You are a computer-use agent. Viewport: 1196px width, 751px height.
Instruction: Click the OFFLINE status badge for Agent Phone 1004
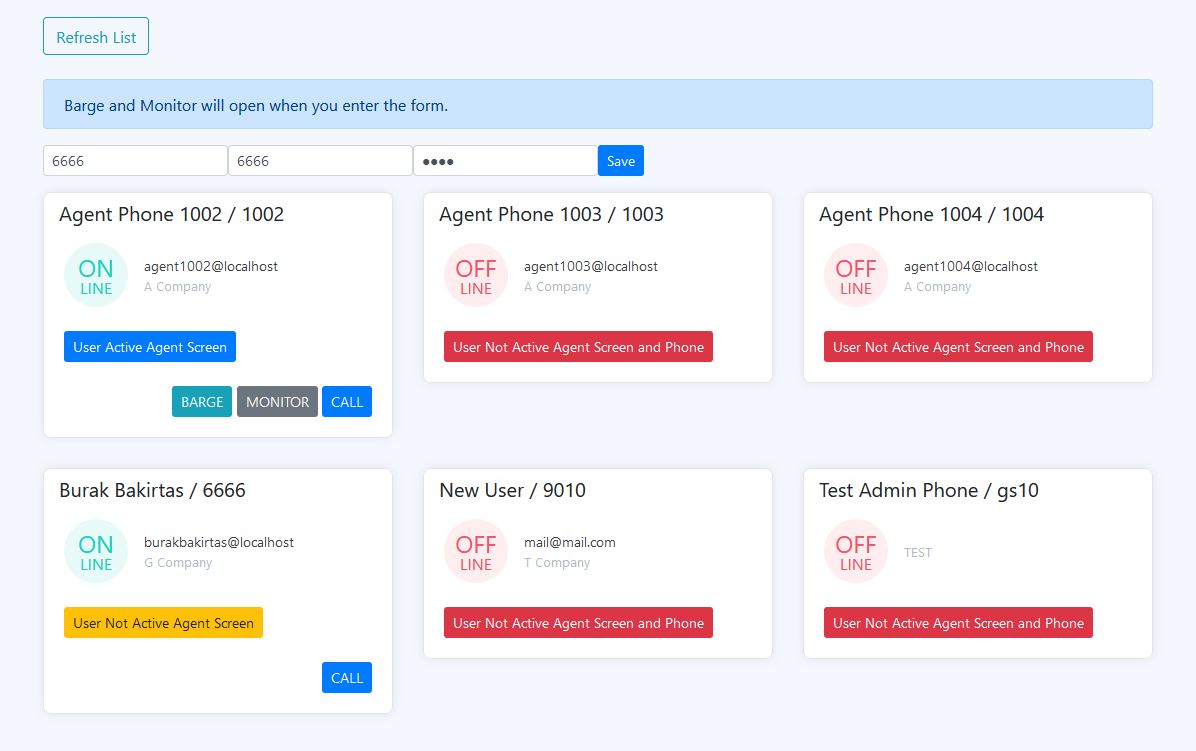tap(855, 275)
